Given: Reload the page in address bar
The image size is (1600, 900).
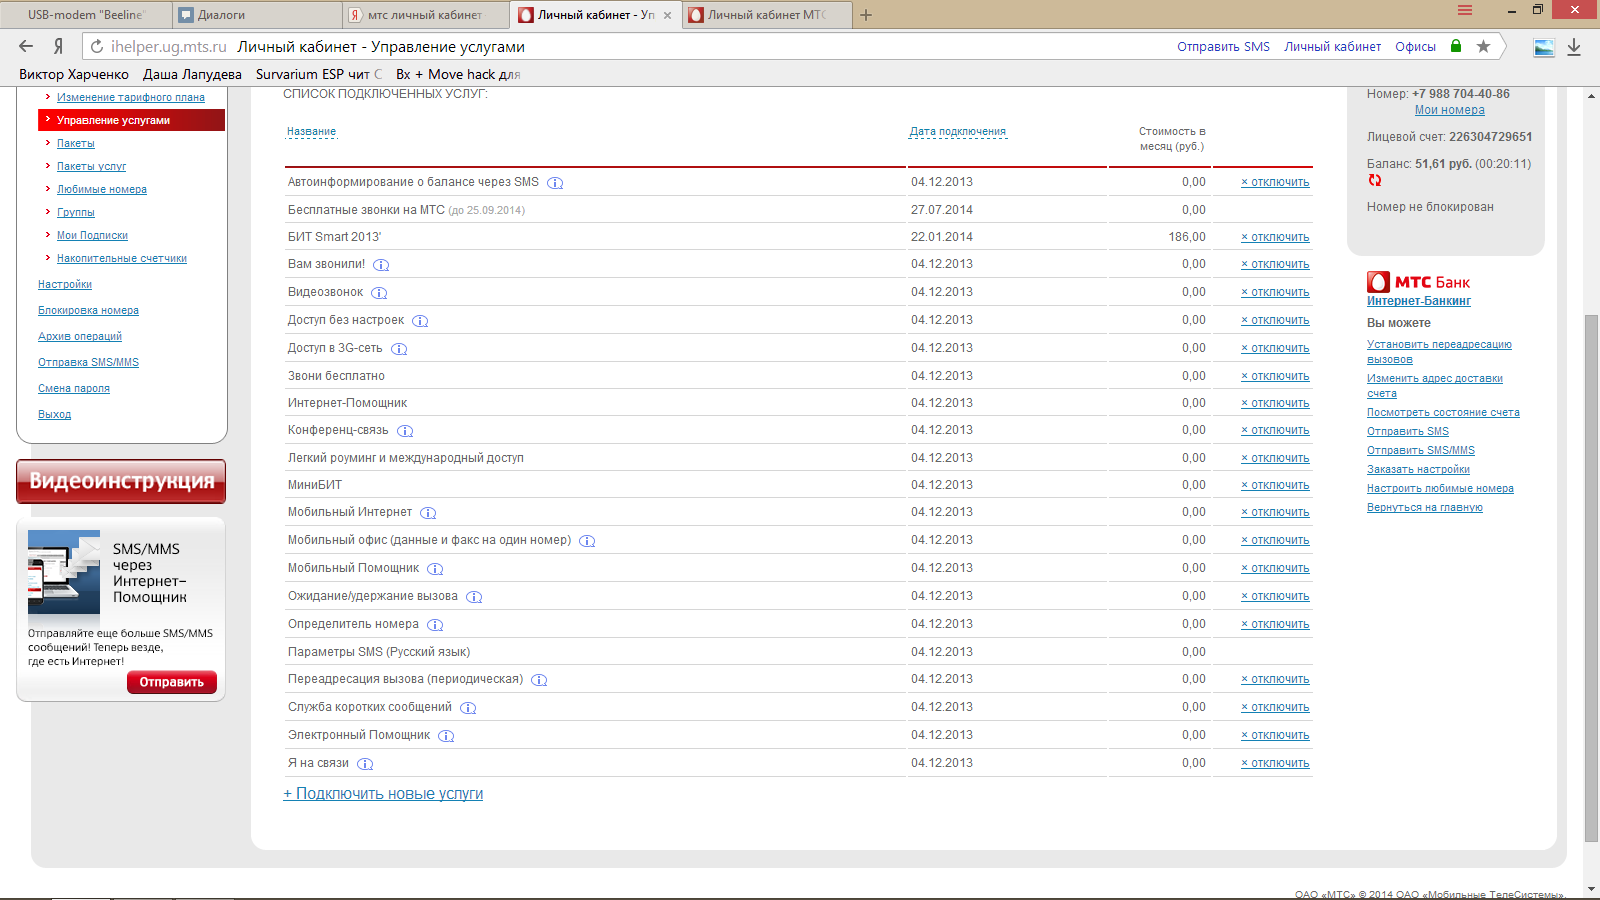Looking at the screenshot, I should [96, 46].
